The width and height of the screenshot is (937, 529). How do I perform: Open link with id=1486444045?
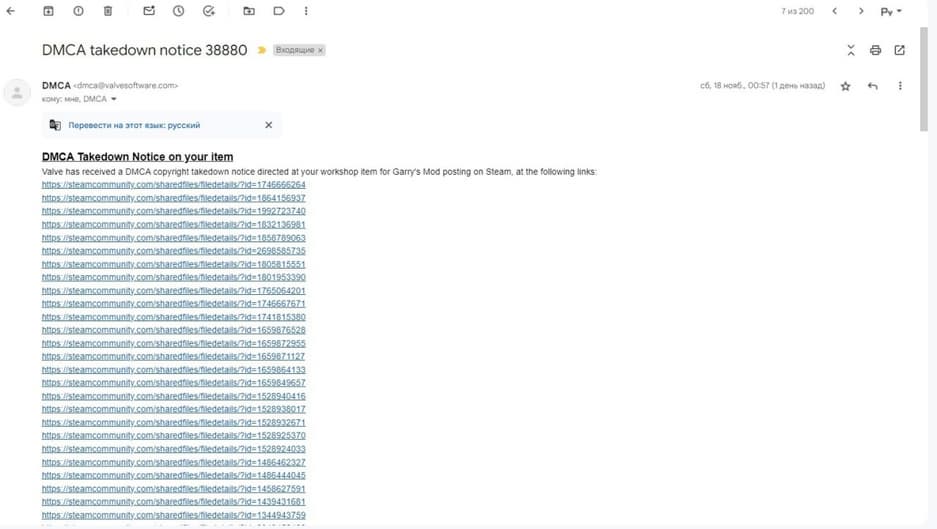(x=173, y=476)
